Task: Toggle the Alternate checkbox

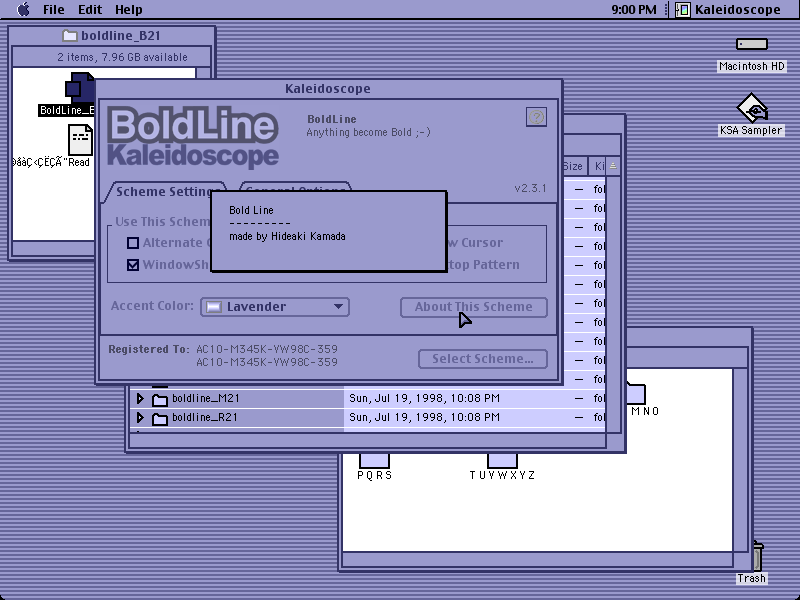Action: click(x=133, y=243)
